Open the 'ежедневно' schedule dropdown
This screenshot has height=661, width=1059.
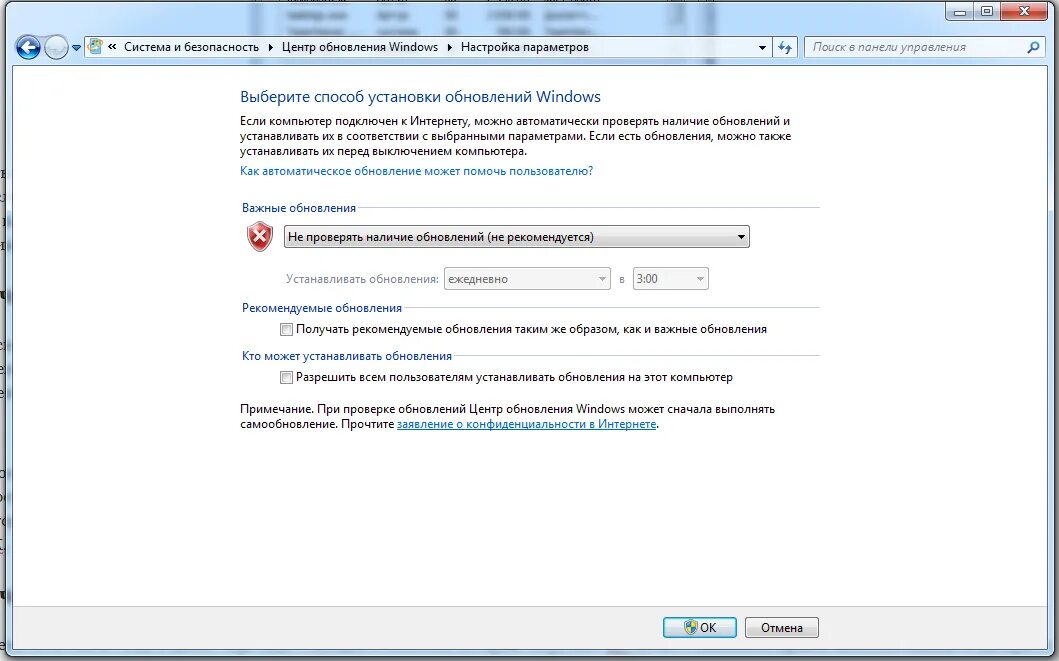(x=527, y=279)
